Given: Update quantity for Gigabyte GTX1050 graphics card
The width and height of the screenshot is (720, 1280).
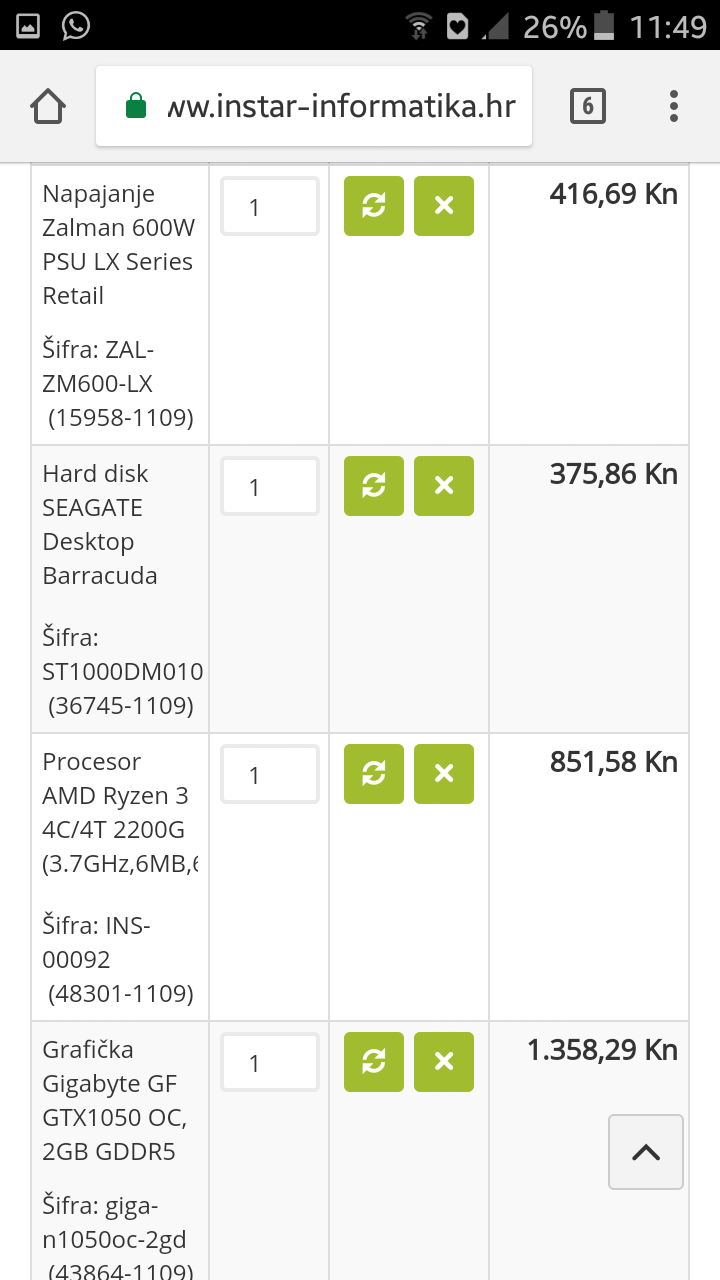Looking at the screenshot, I should click(373, 1062).
